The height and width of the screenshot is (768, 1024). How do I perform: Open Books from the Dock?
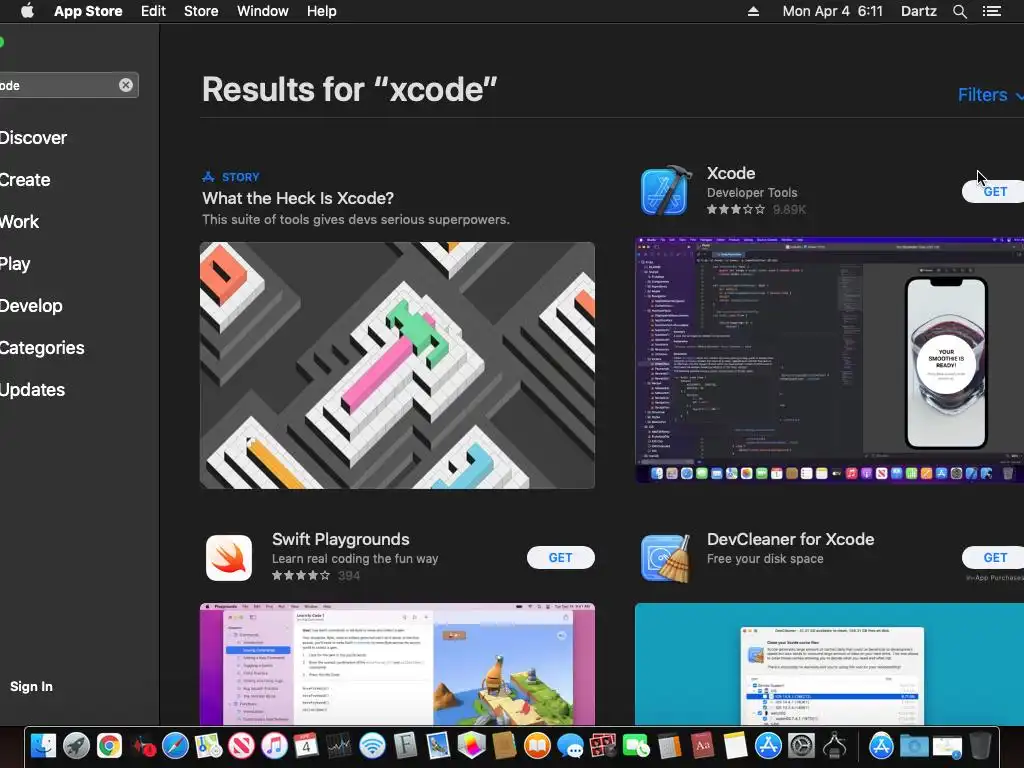[x=537, y=745]
